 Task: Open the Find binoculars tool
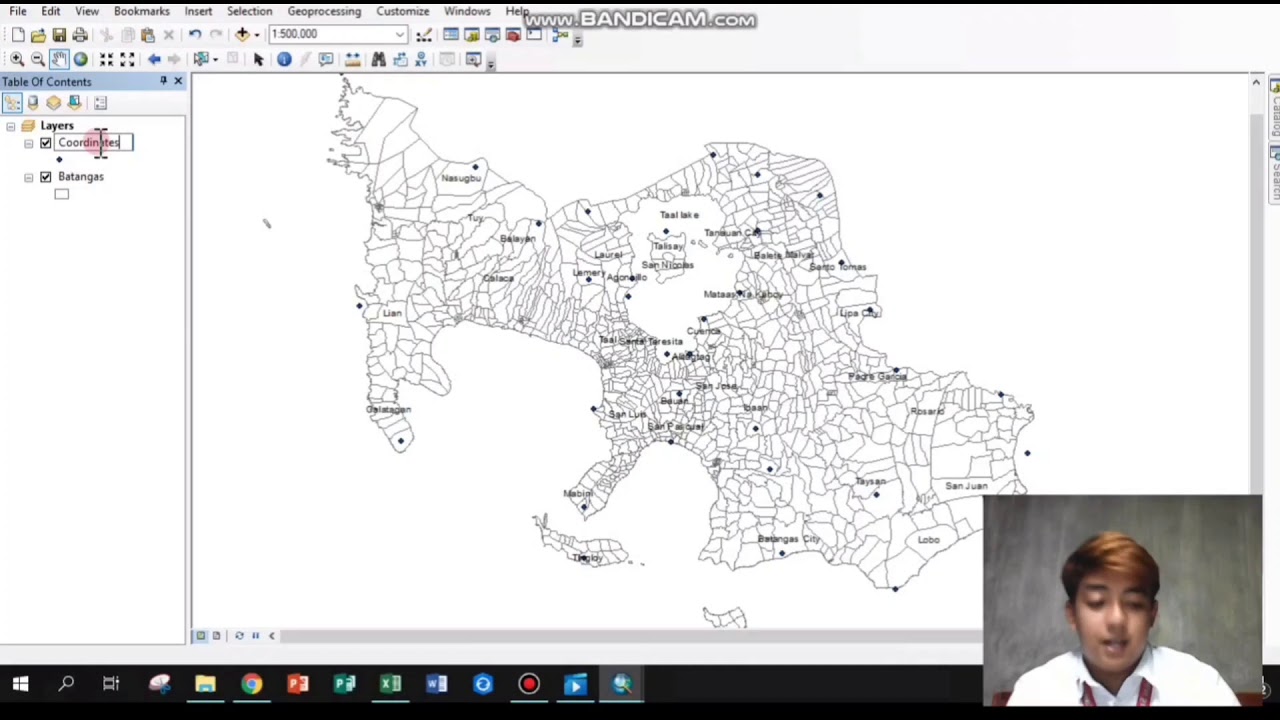[x=378, y=59]
